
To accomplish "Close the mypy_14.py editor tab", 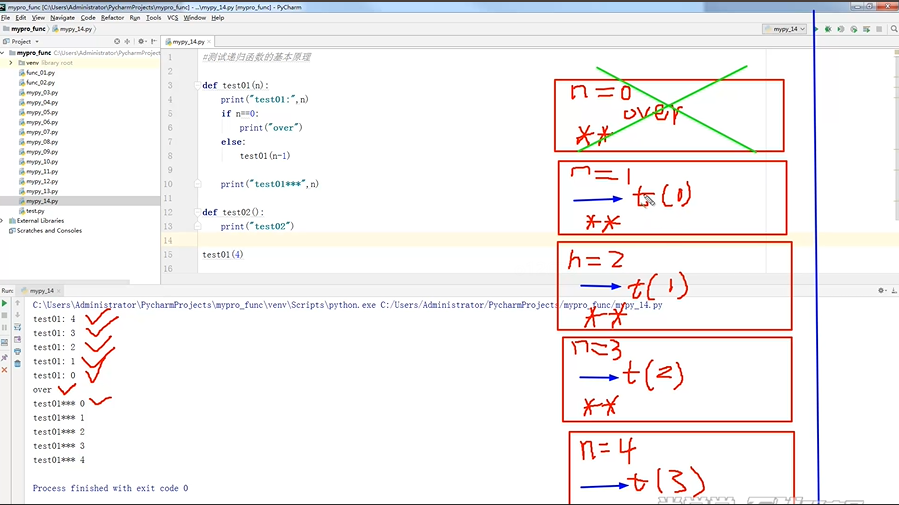I will click(x=209, y=42).
